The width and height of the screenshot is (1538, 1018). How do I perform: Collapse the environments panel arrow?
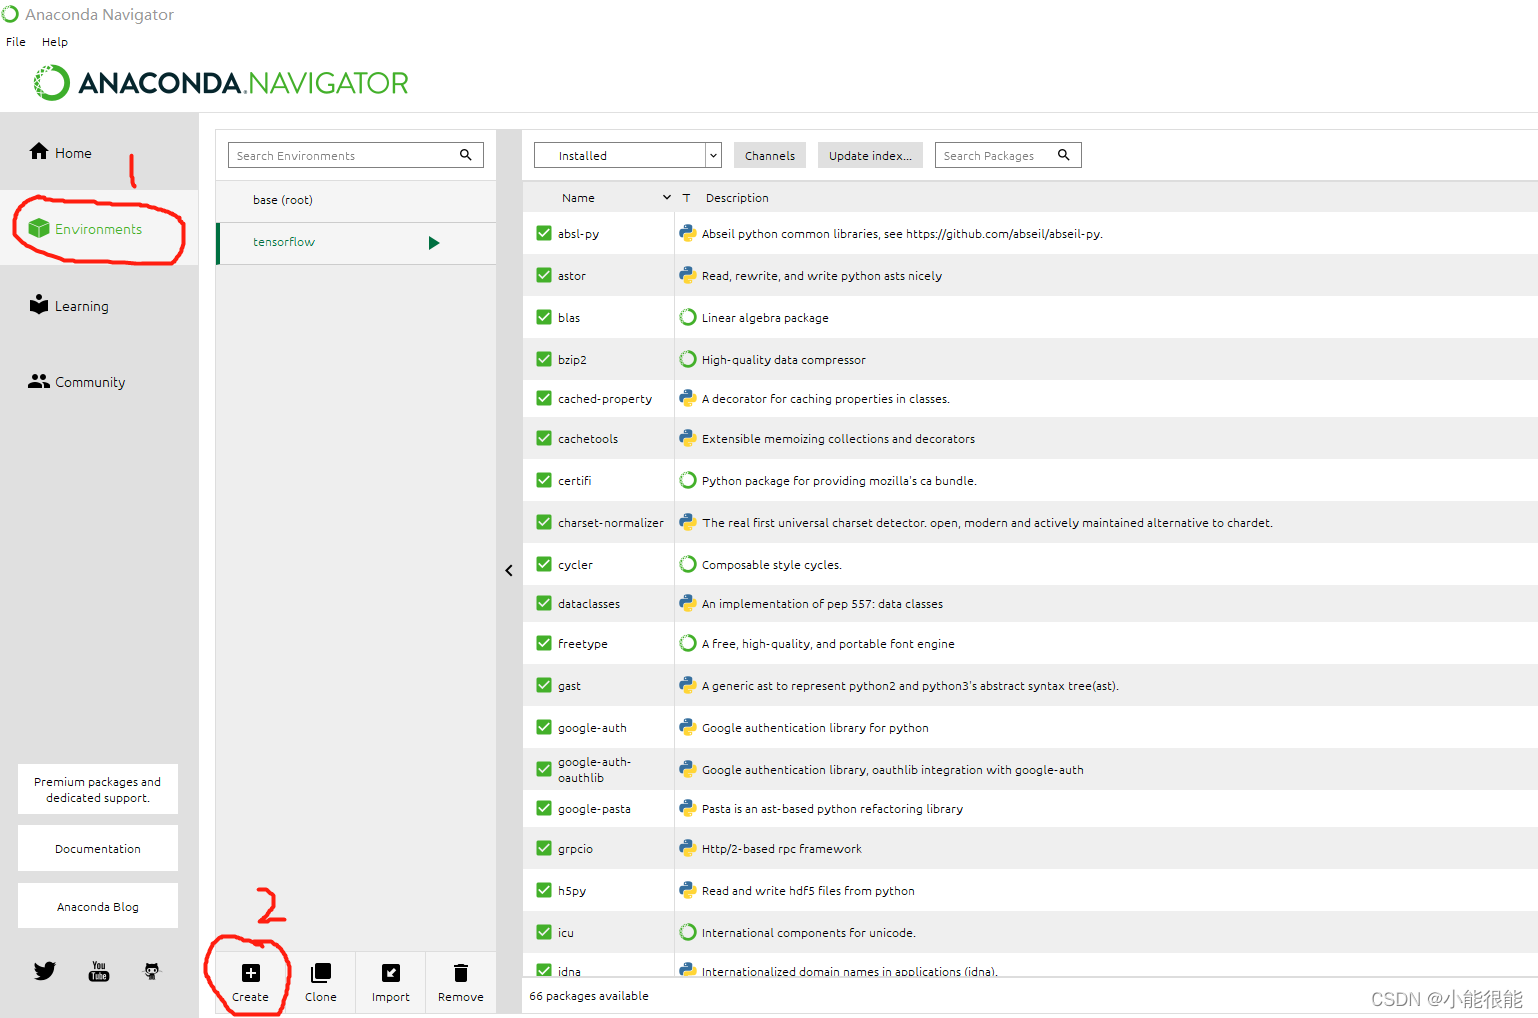click(x=509, y=570)
